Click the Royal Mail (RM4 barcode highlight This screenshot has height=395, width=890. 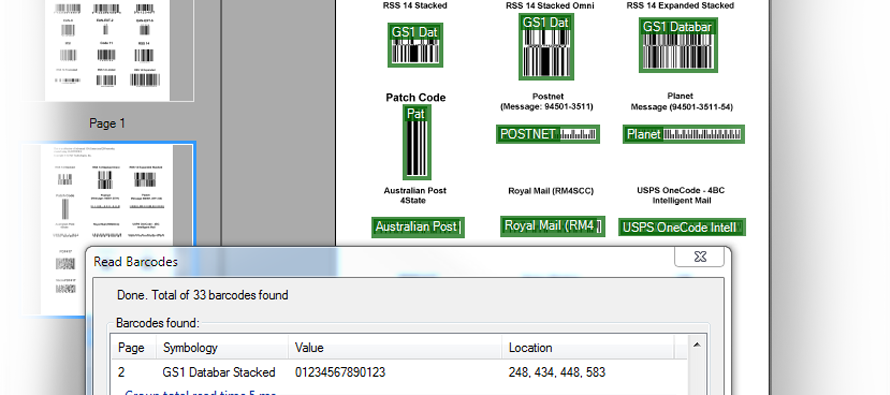click(552, 226)
